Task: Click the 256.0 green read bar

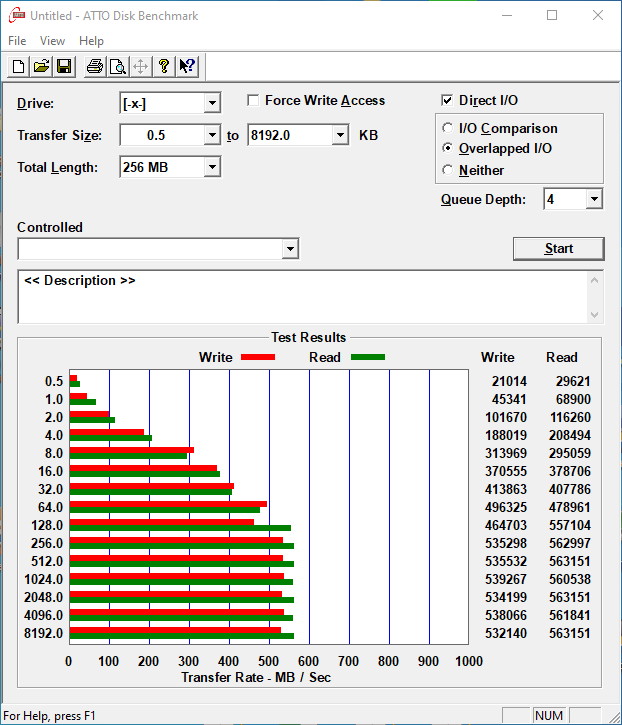Action: click(182, 546)
